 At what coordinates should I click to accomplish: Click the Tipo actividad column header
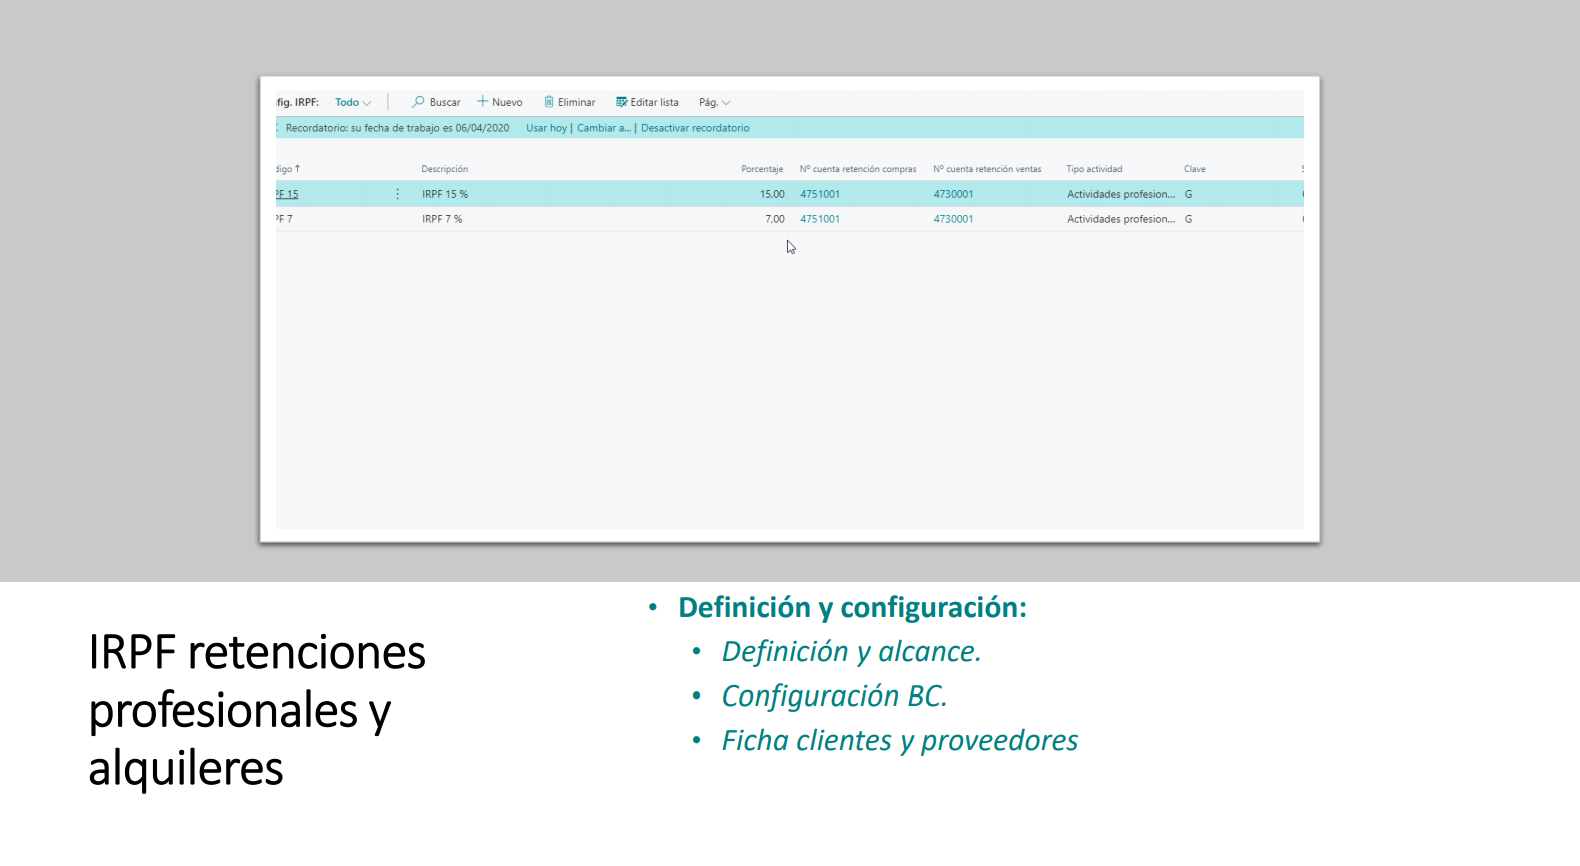[1094, 169]
